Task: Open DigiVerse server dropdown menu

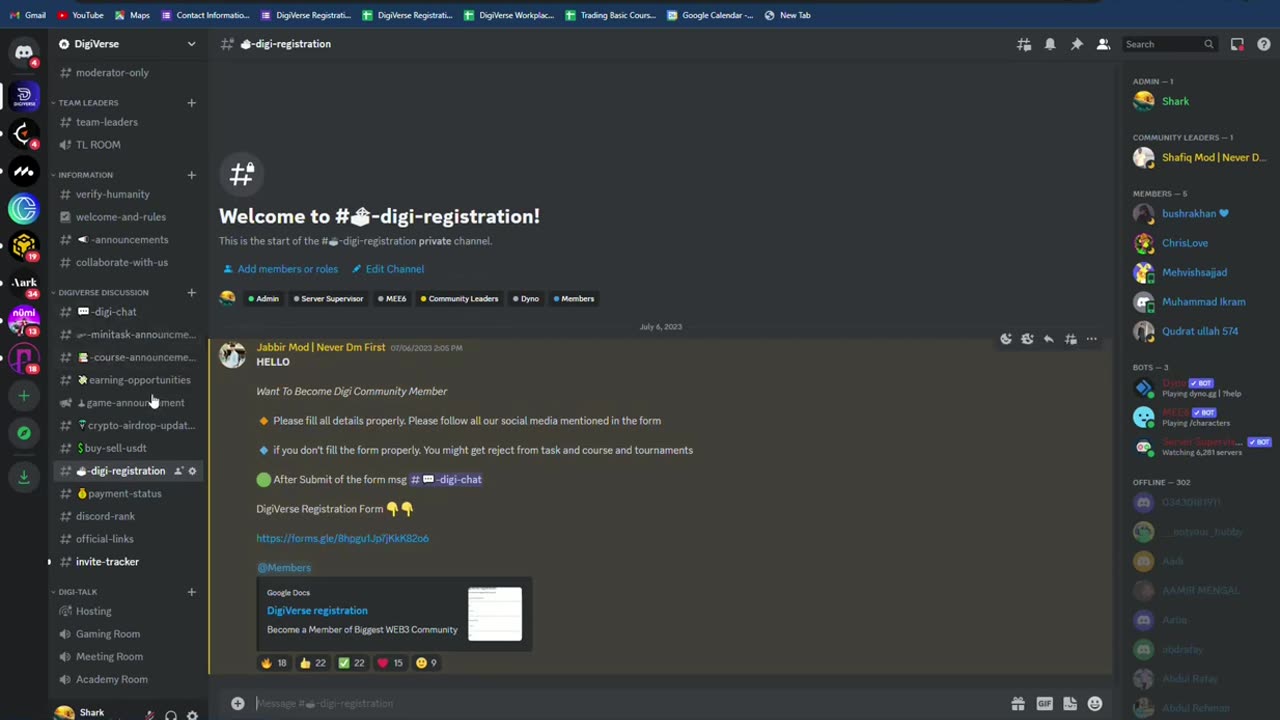Action: [191, 44]
